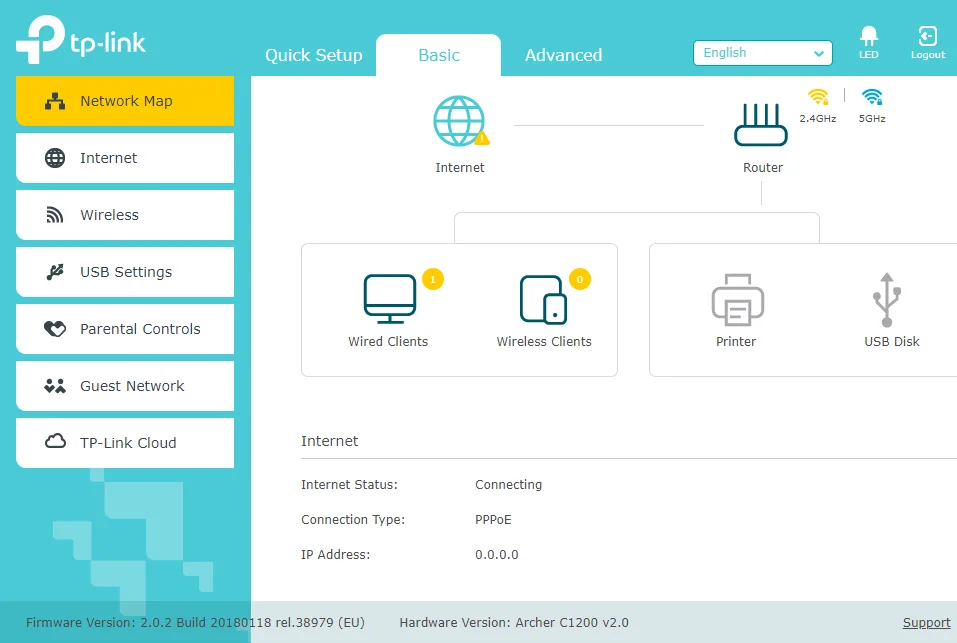Open the Wireless Clients devices icon

coord(543,299)
